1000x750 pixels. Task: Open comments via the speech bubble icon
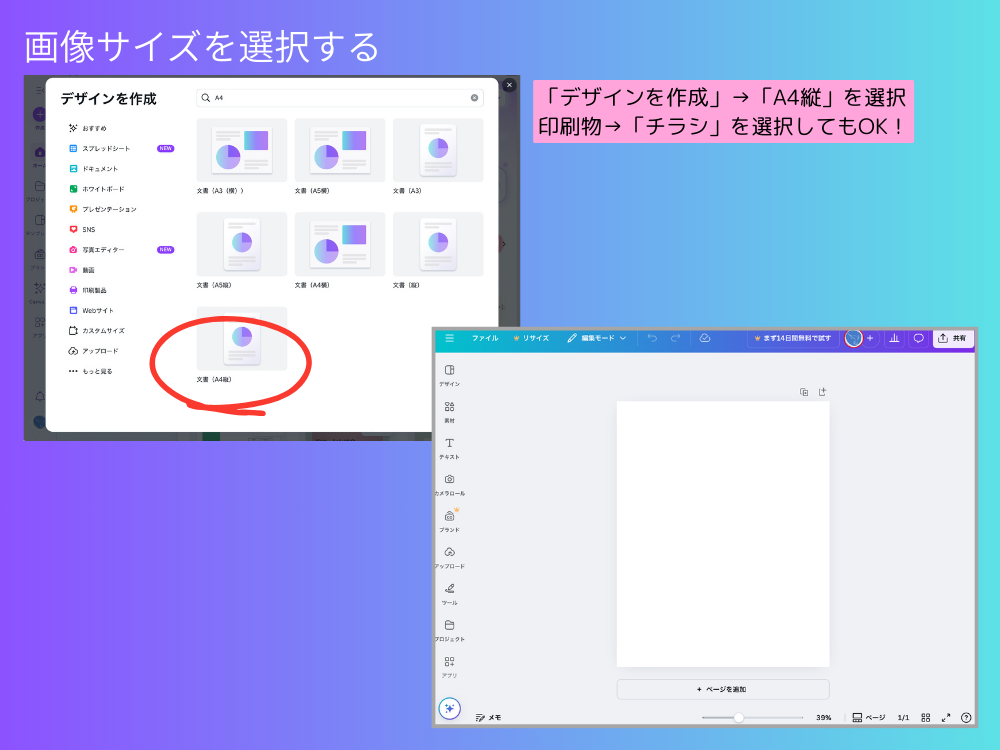coord(919,339)
